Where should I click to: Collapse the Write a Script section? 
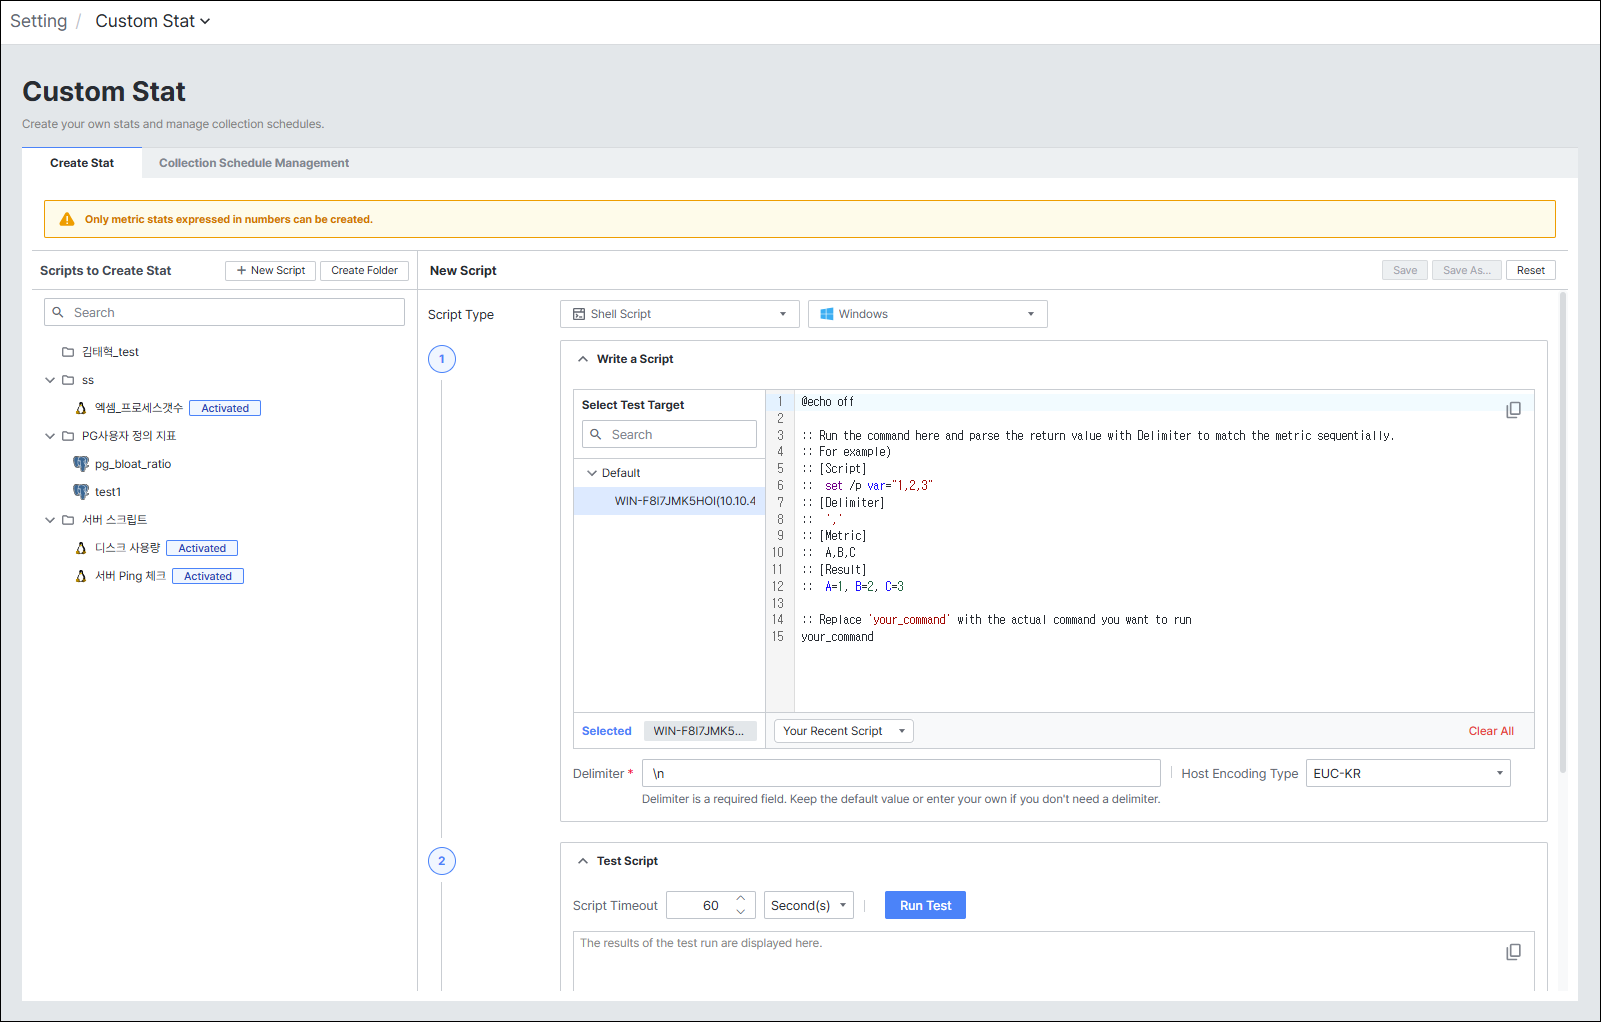[583, 359]
